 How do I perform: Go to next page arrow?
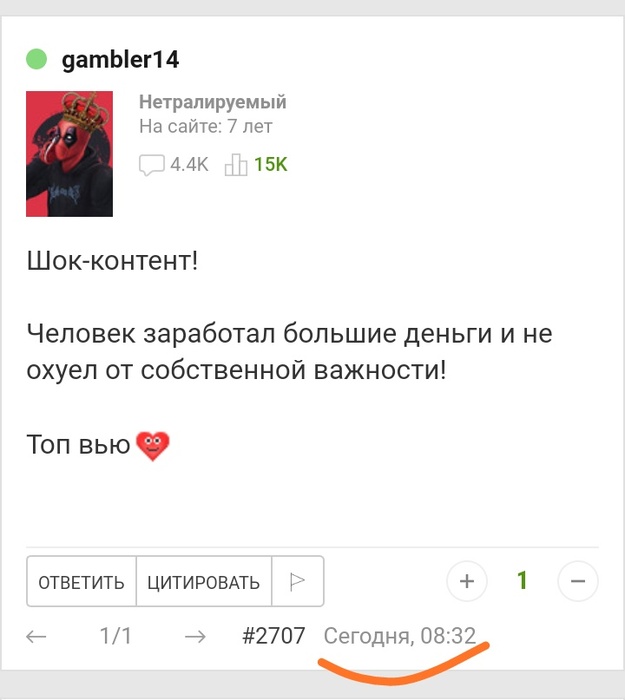[x=196, y=636]
